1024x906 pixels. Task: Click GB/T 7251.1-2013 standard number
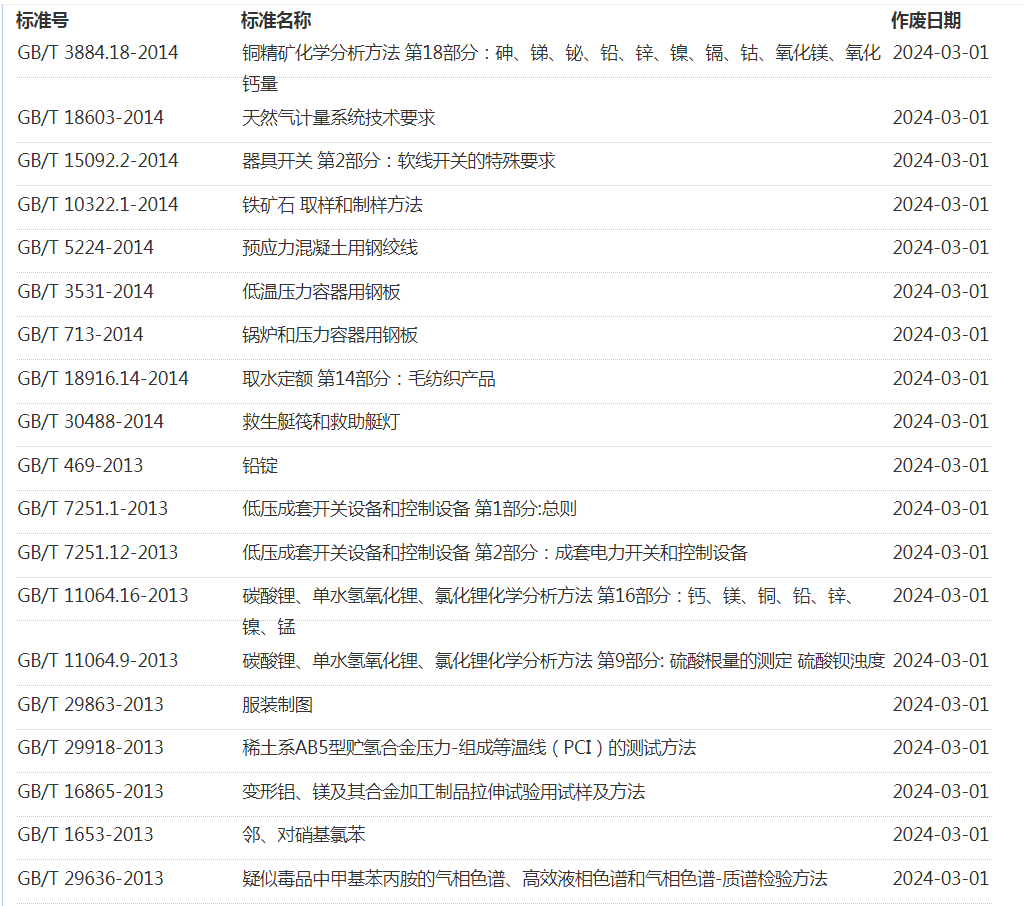pos(93,509)
